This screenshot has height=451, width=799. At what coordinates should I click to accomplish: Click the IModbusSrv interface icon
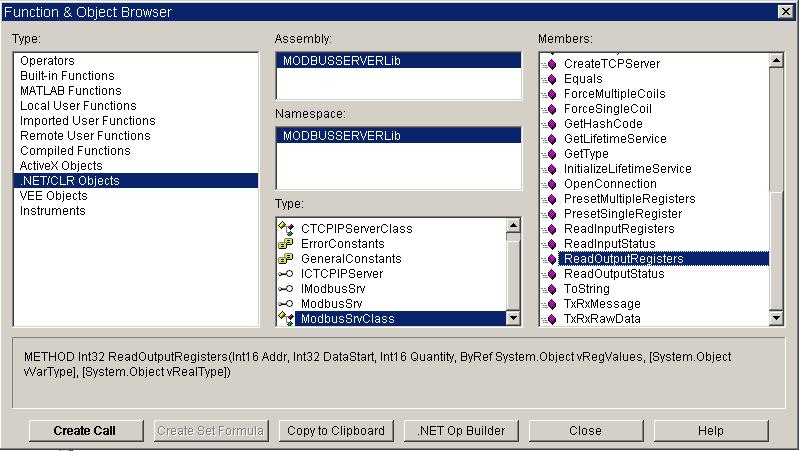285,289
